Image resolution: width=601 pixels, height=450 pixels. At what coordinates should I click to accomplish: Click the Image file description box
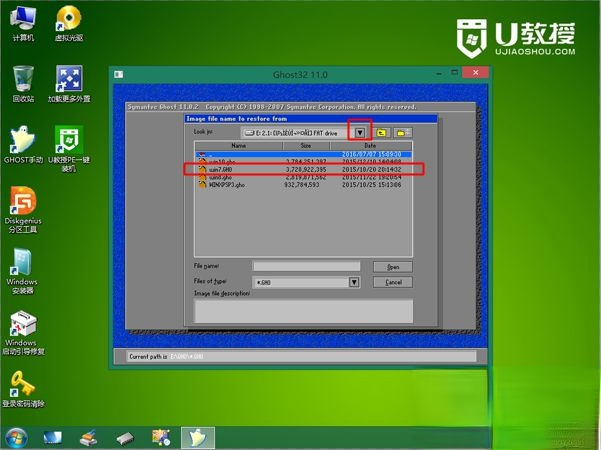(x=304, y=311)
